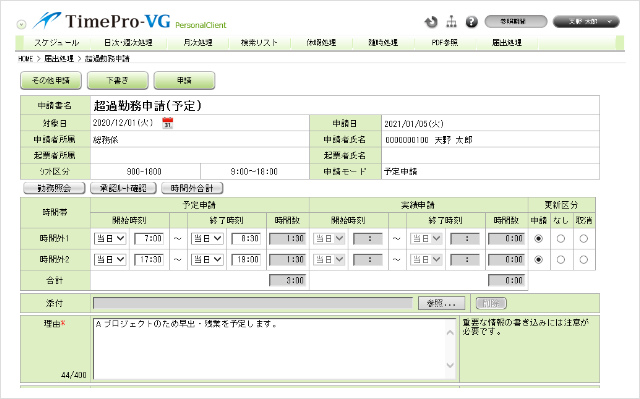
Task: Click the back arrow icon in header
Action: [x=431, y=22]
